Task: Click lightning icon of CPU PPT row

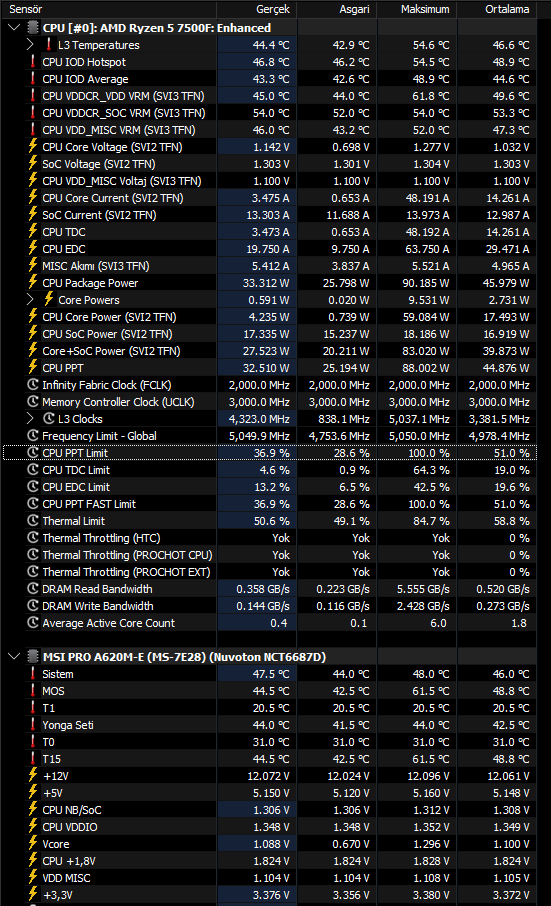Action: 33,367
